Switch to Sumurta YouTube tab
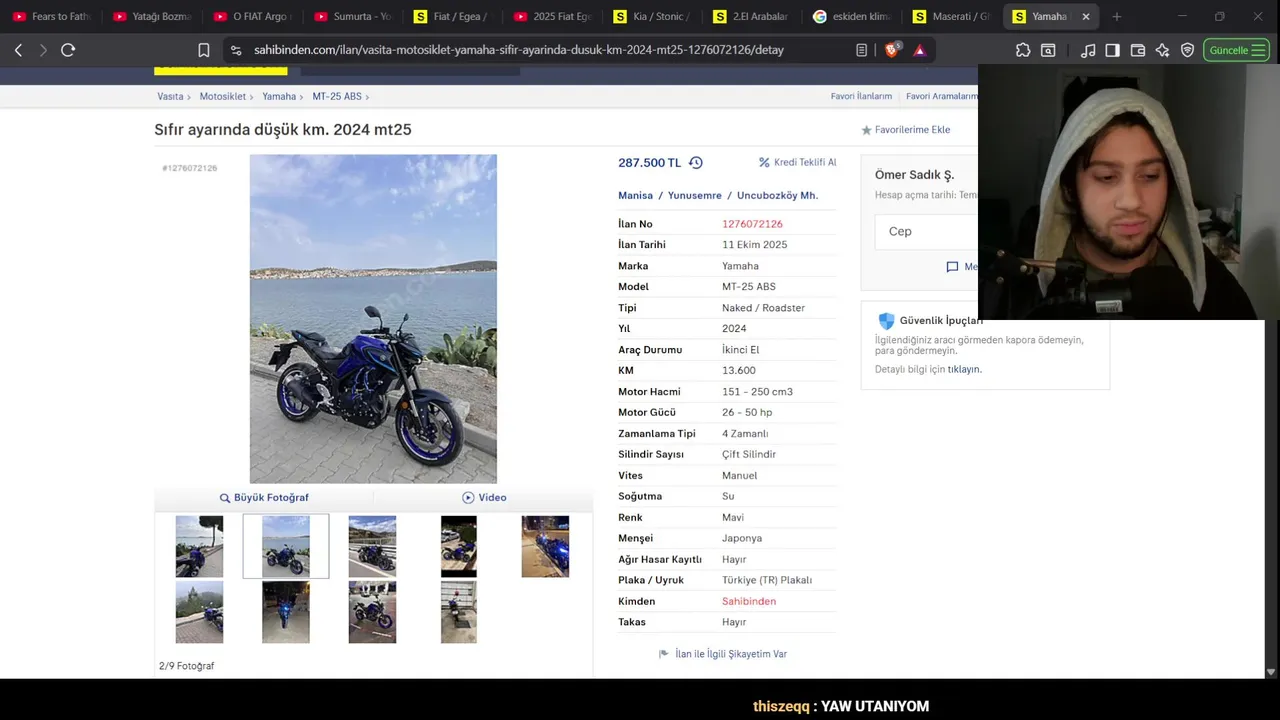The height and width of the screenshot is (720, 1280). tap(352, 16)
